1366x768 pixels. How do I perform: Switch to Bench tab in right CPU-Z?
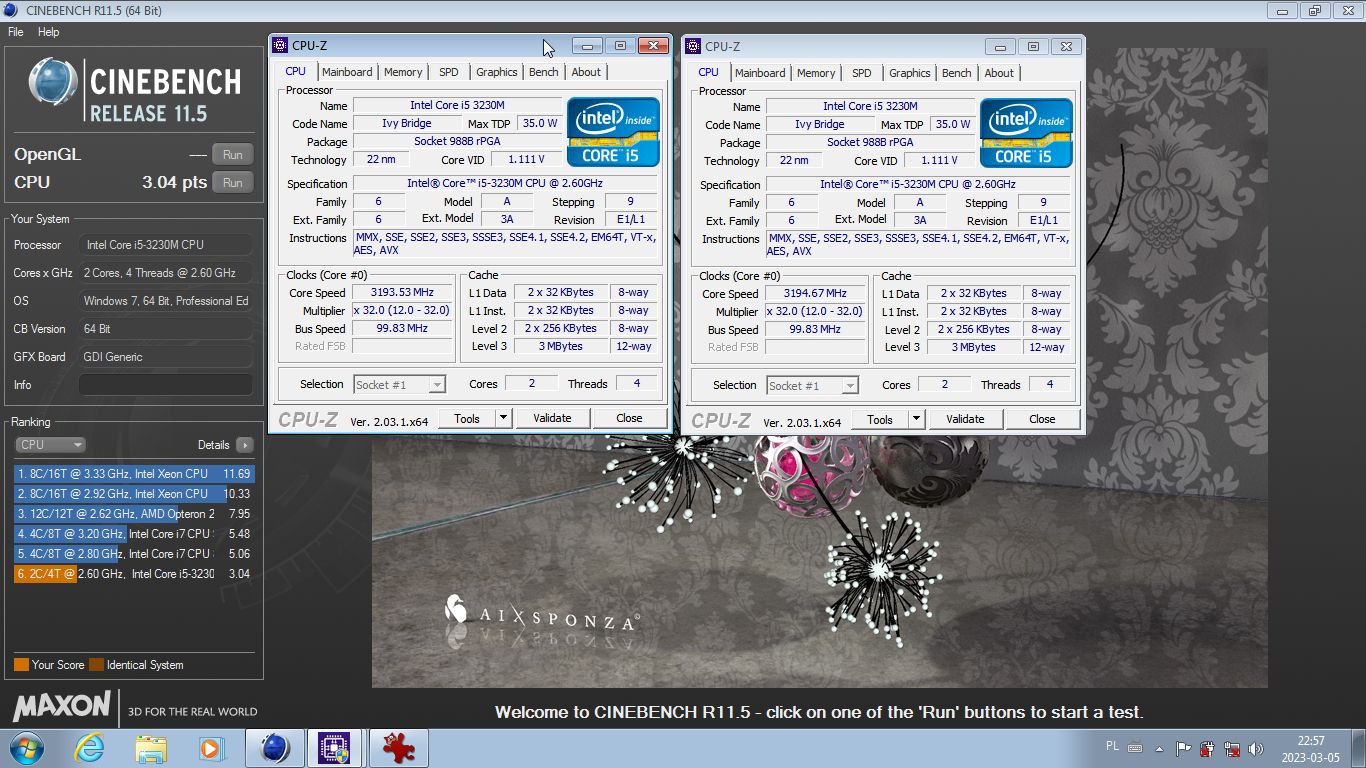(x=957, y=73)
